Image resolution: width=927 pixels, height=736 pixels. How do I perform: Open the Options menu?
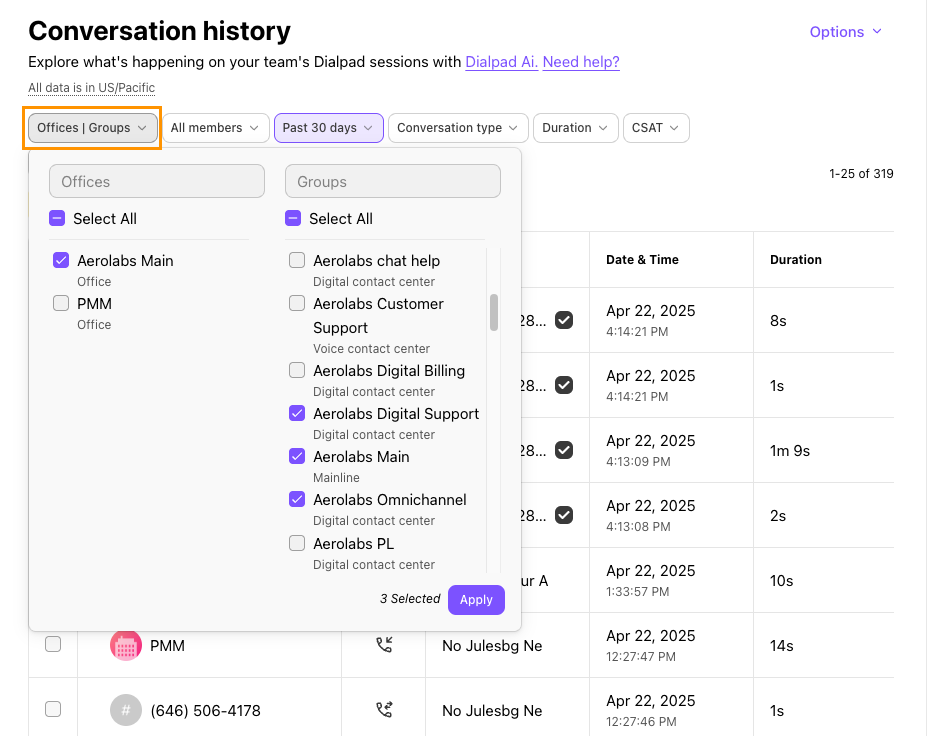pos(845,32)
